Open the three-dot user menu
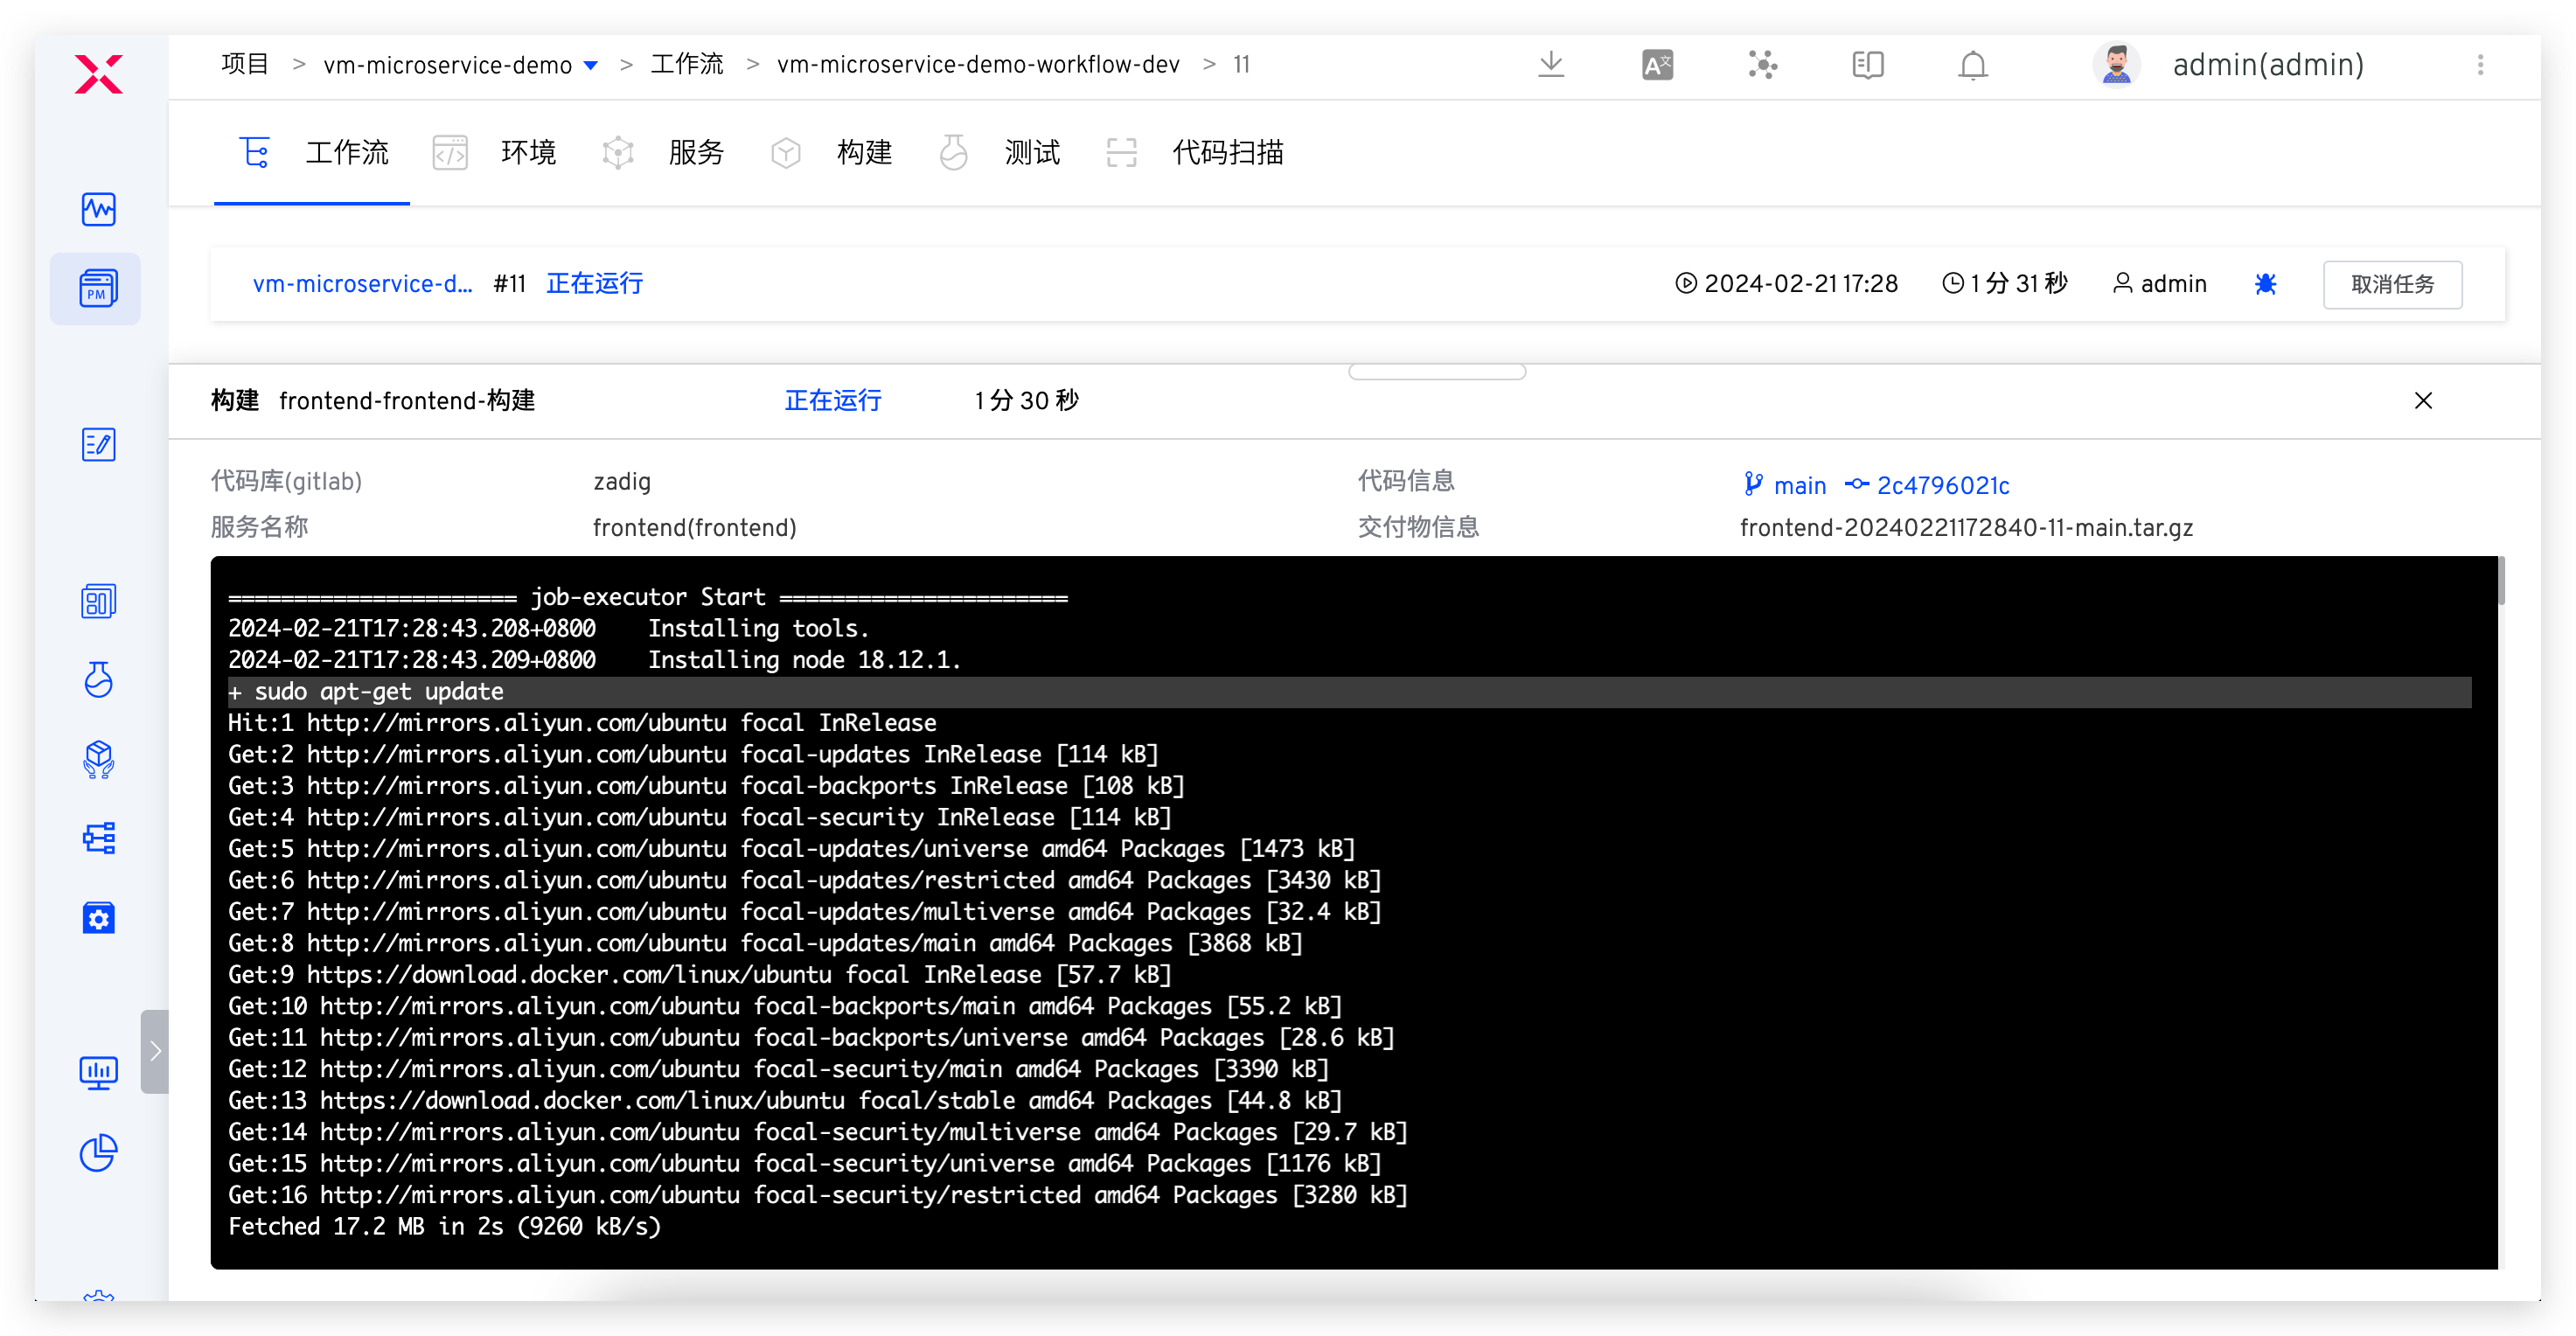 coord(2480,65)
